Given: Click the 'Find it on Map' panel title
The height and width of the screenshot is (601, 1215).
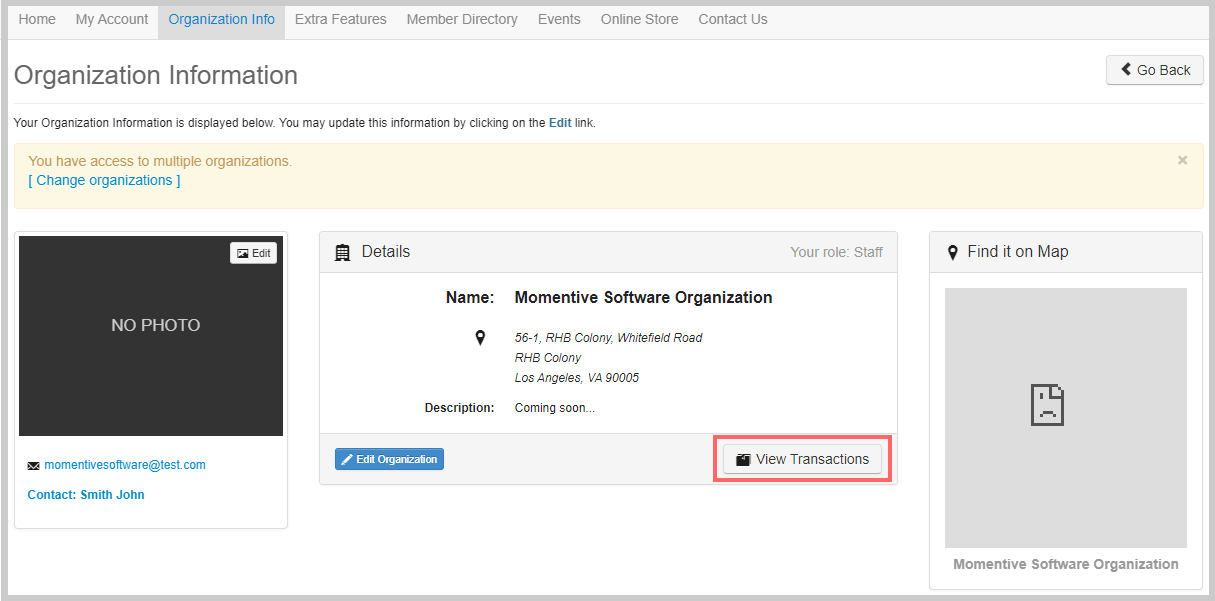Looking at the screenshot, I should pos(1018,252).
